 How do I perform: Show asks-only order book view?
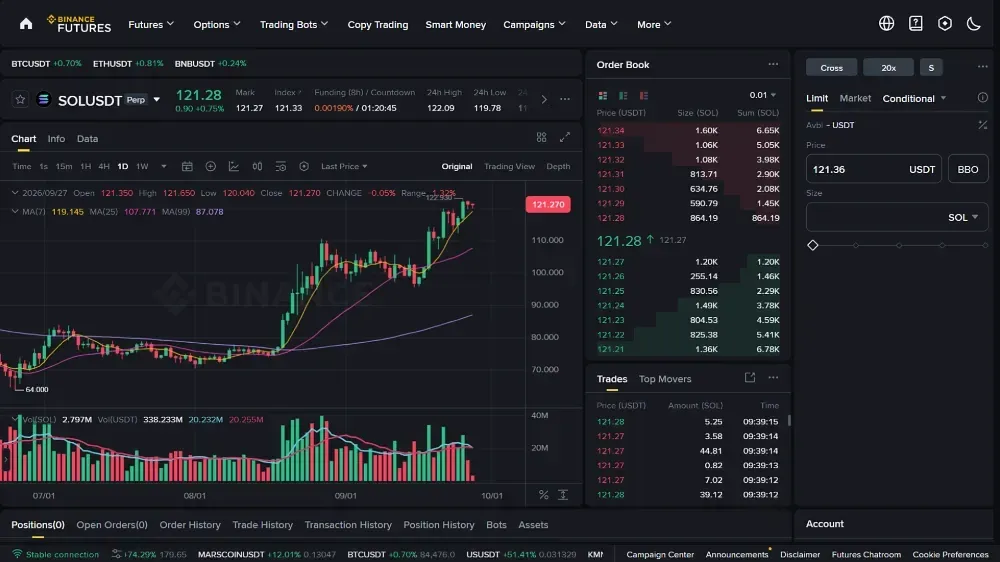pos(643,96)
